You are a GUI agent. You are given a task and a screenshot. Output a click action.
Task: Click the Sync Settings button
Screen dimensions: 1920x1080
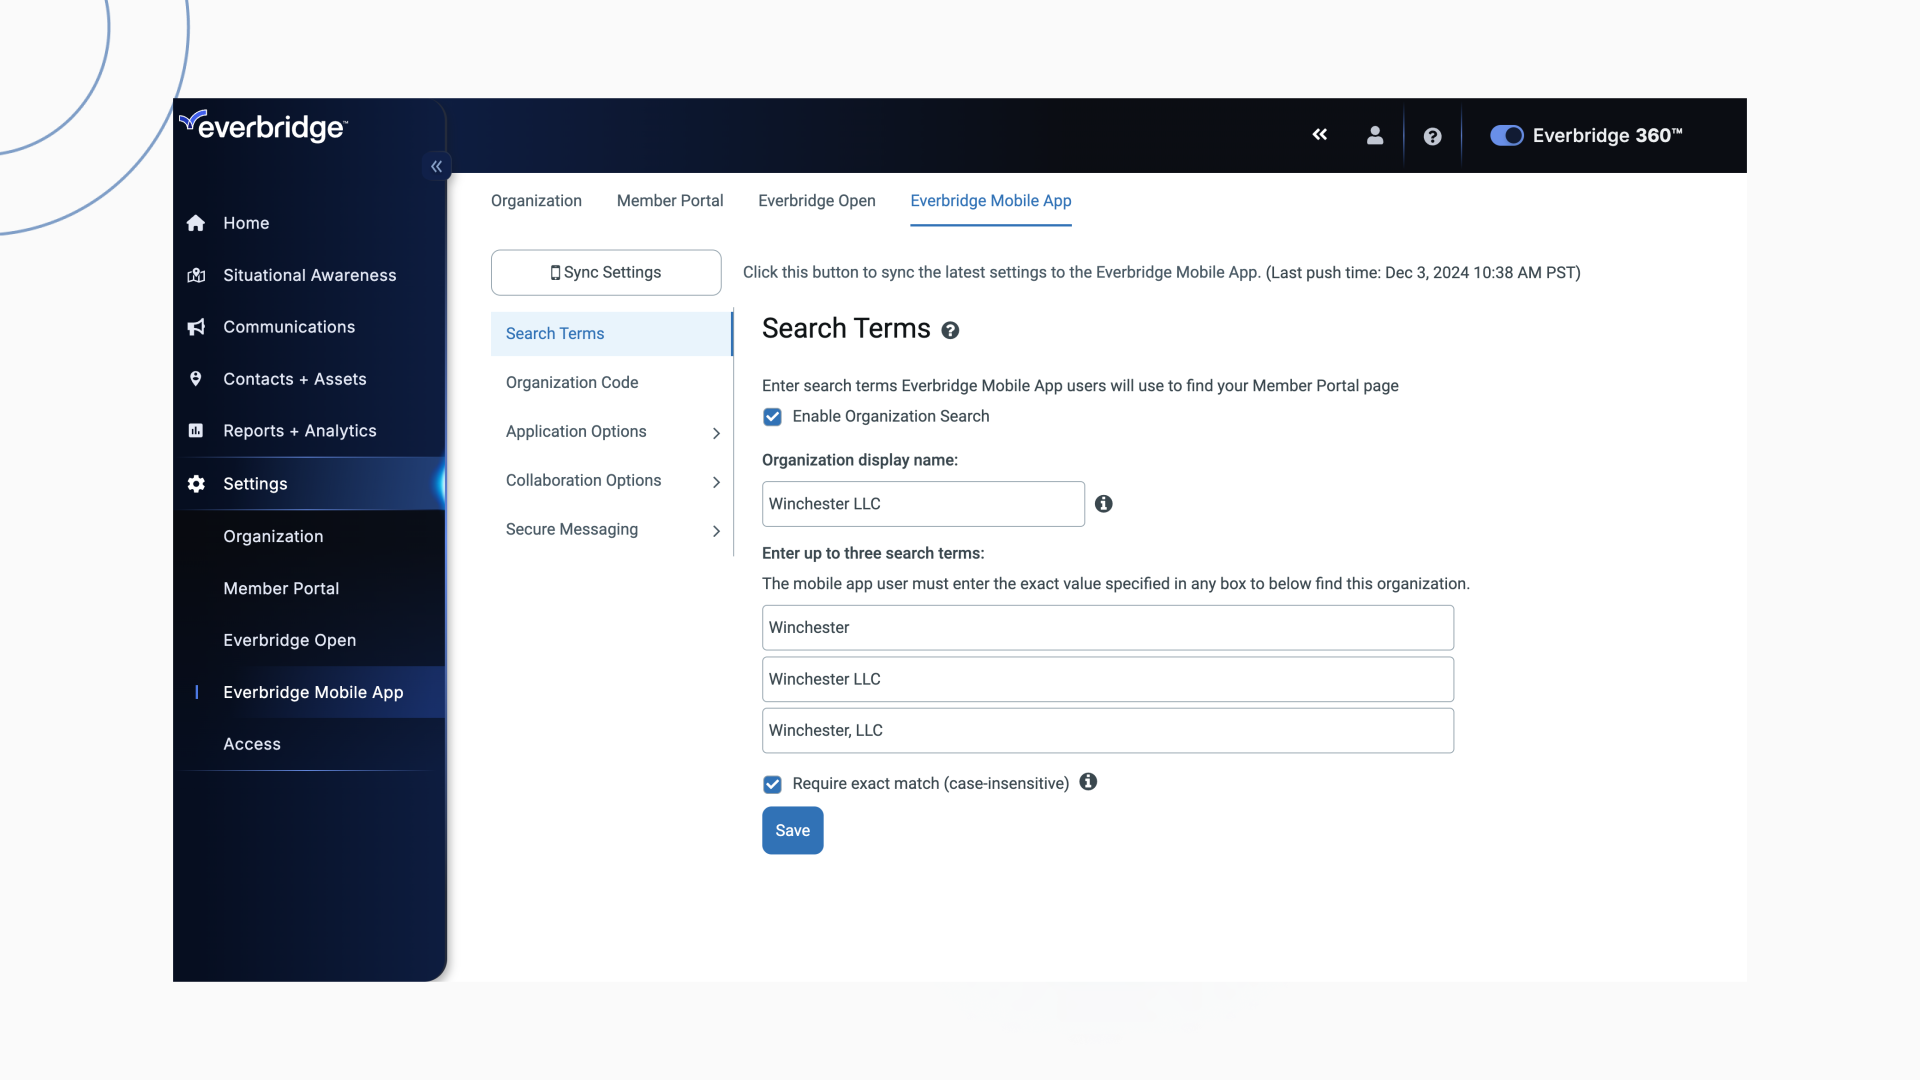605,272
